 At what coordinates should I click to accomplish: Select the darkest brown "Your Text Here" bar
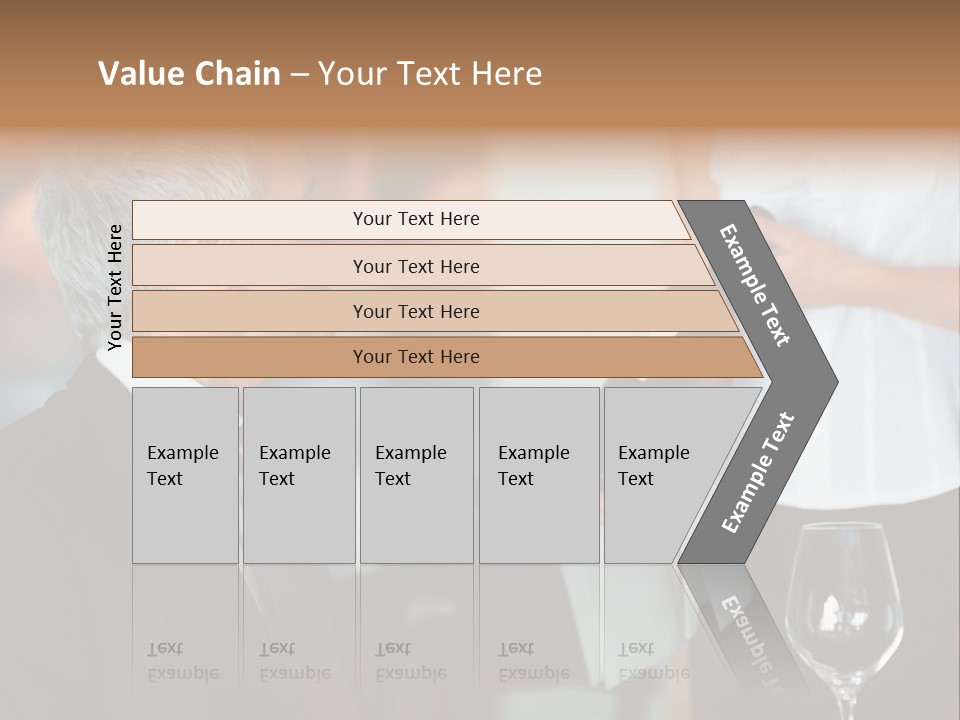pos(415,357)
